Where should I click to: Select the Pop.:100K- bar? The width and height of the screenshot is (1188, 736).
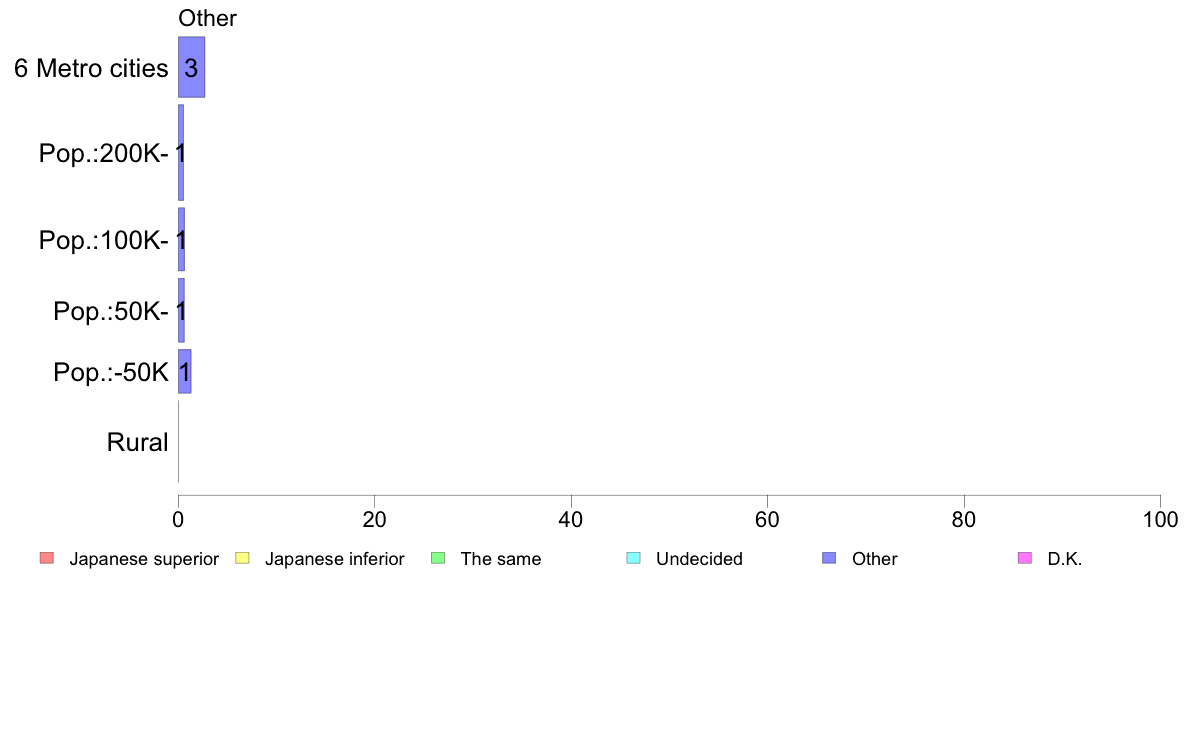point(182,240)
